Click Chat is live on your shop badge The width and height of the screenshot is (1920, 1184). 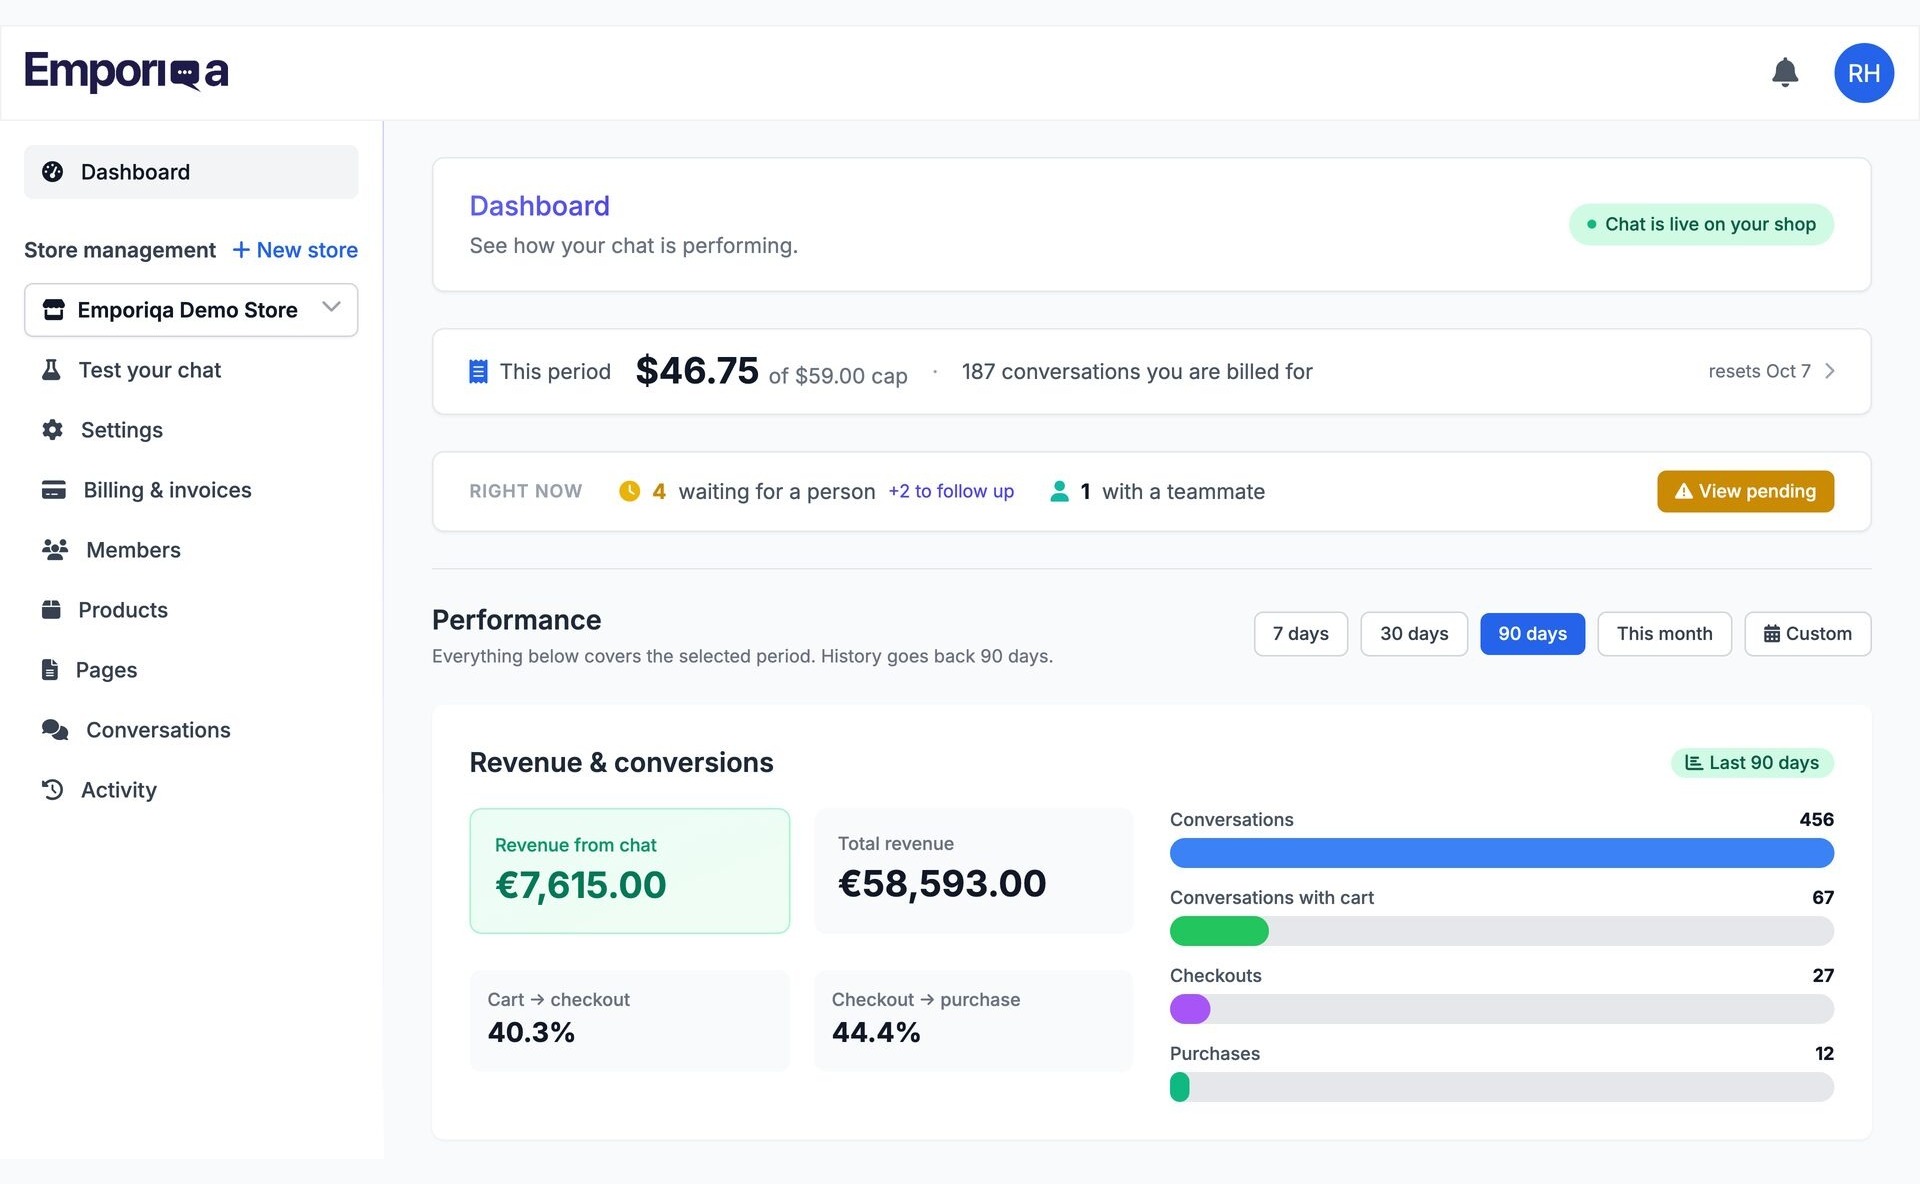coord(1701,224)
